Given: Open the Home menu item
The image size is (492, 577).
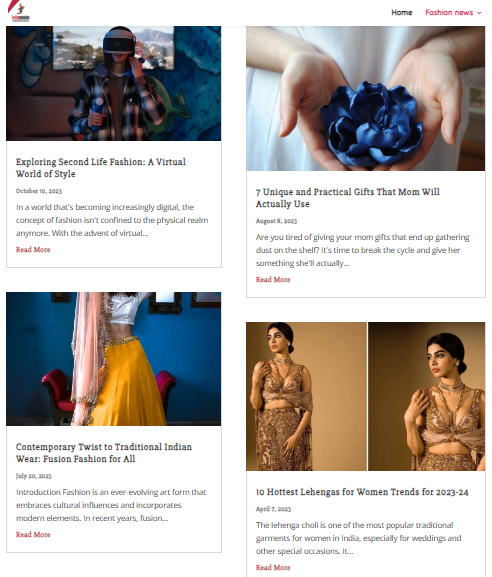Looking at the screenshot, I should point(401,13).
